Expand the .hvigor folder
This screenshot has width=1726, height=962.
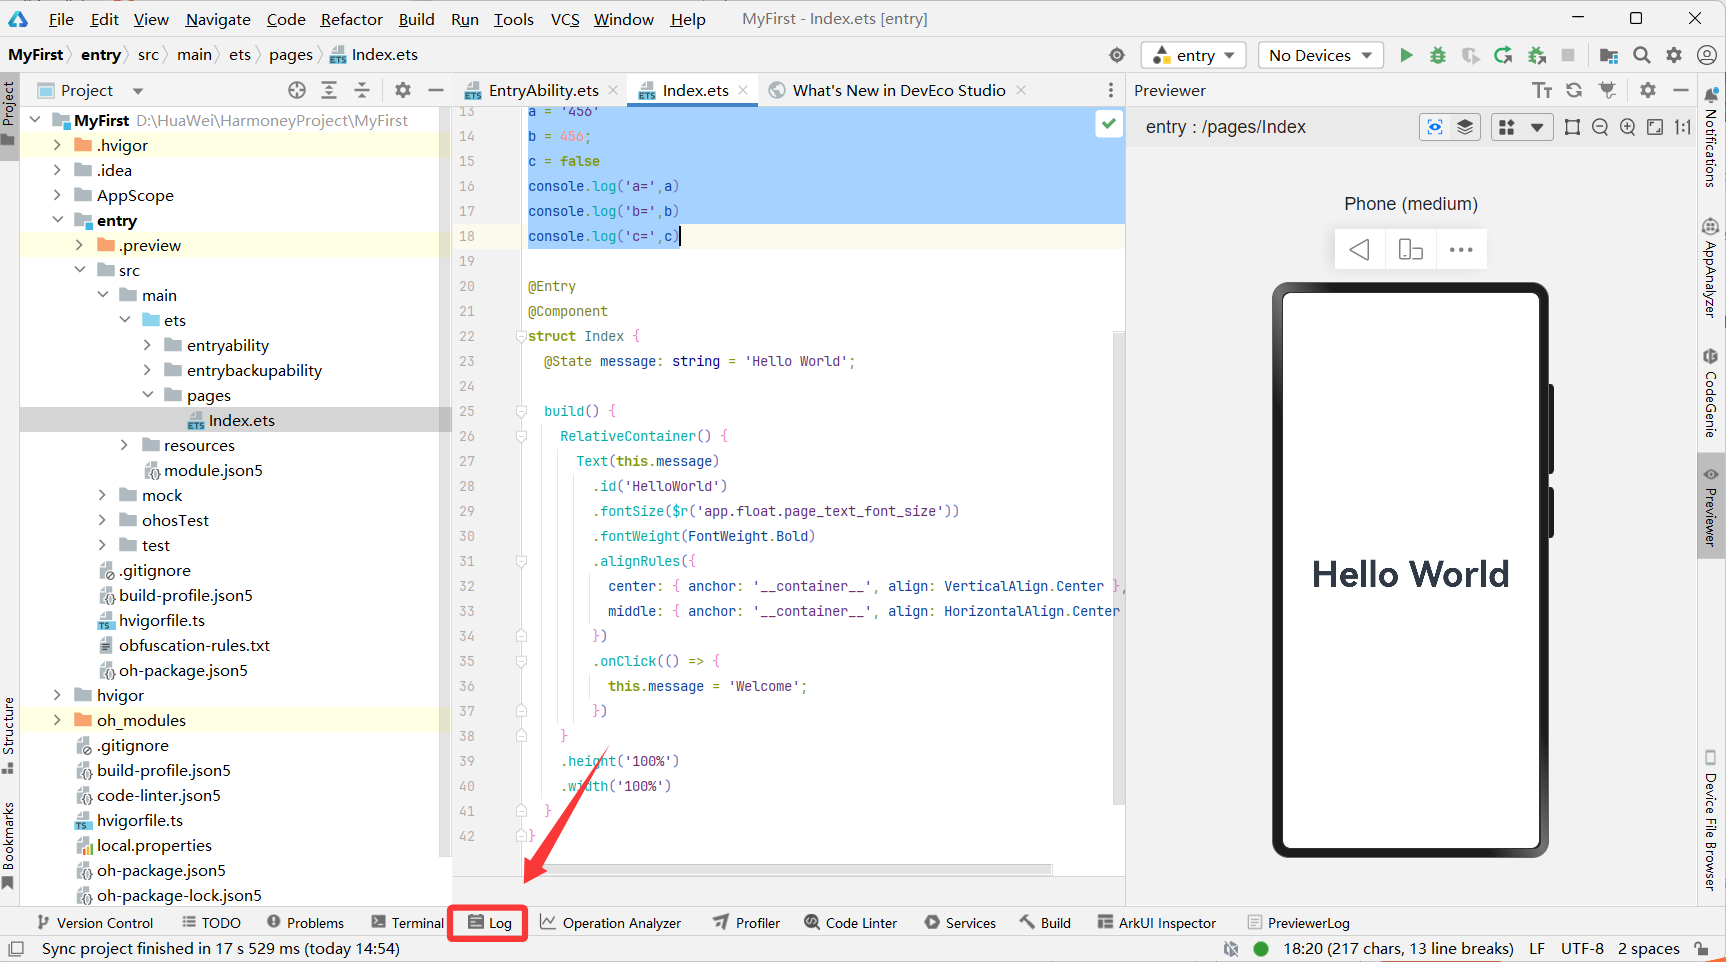57,145
